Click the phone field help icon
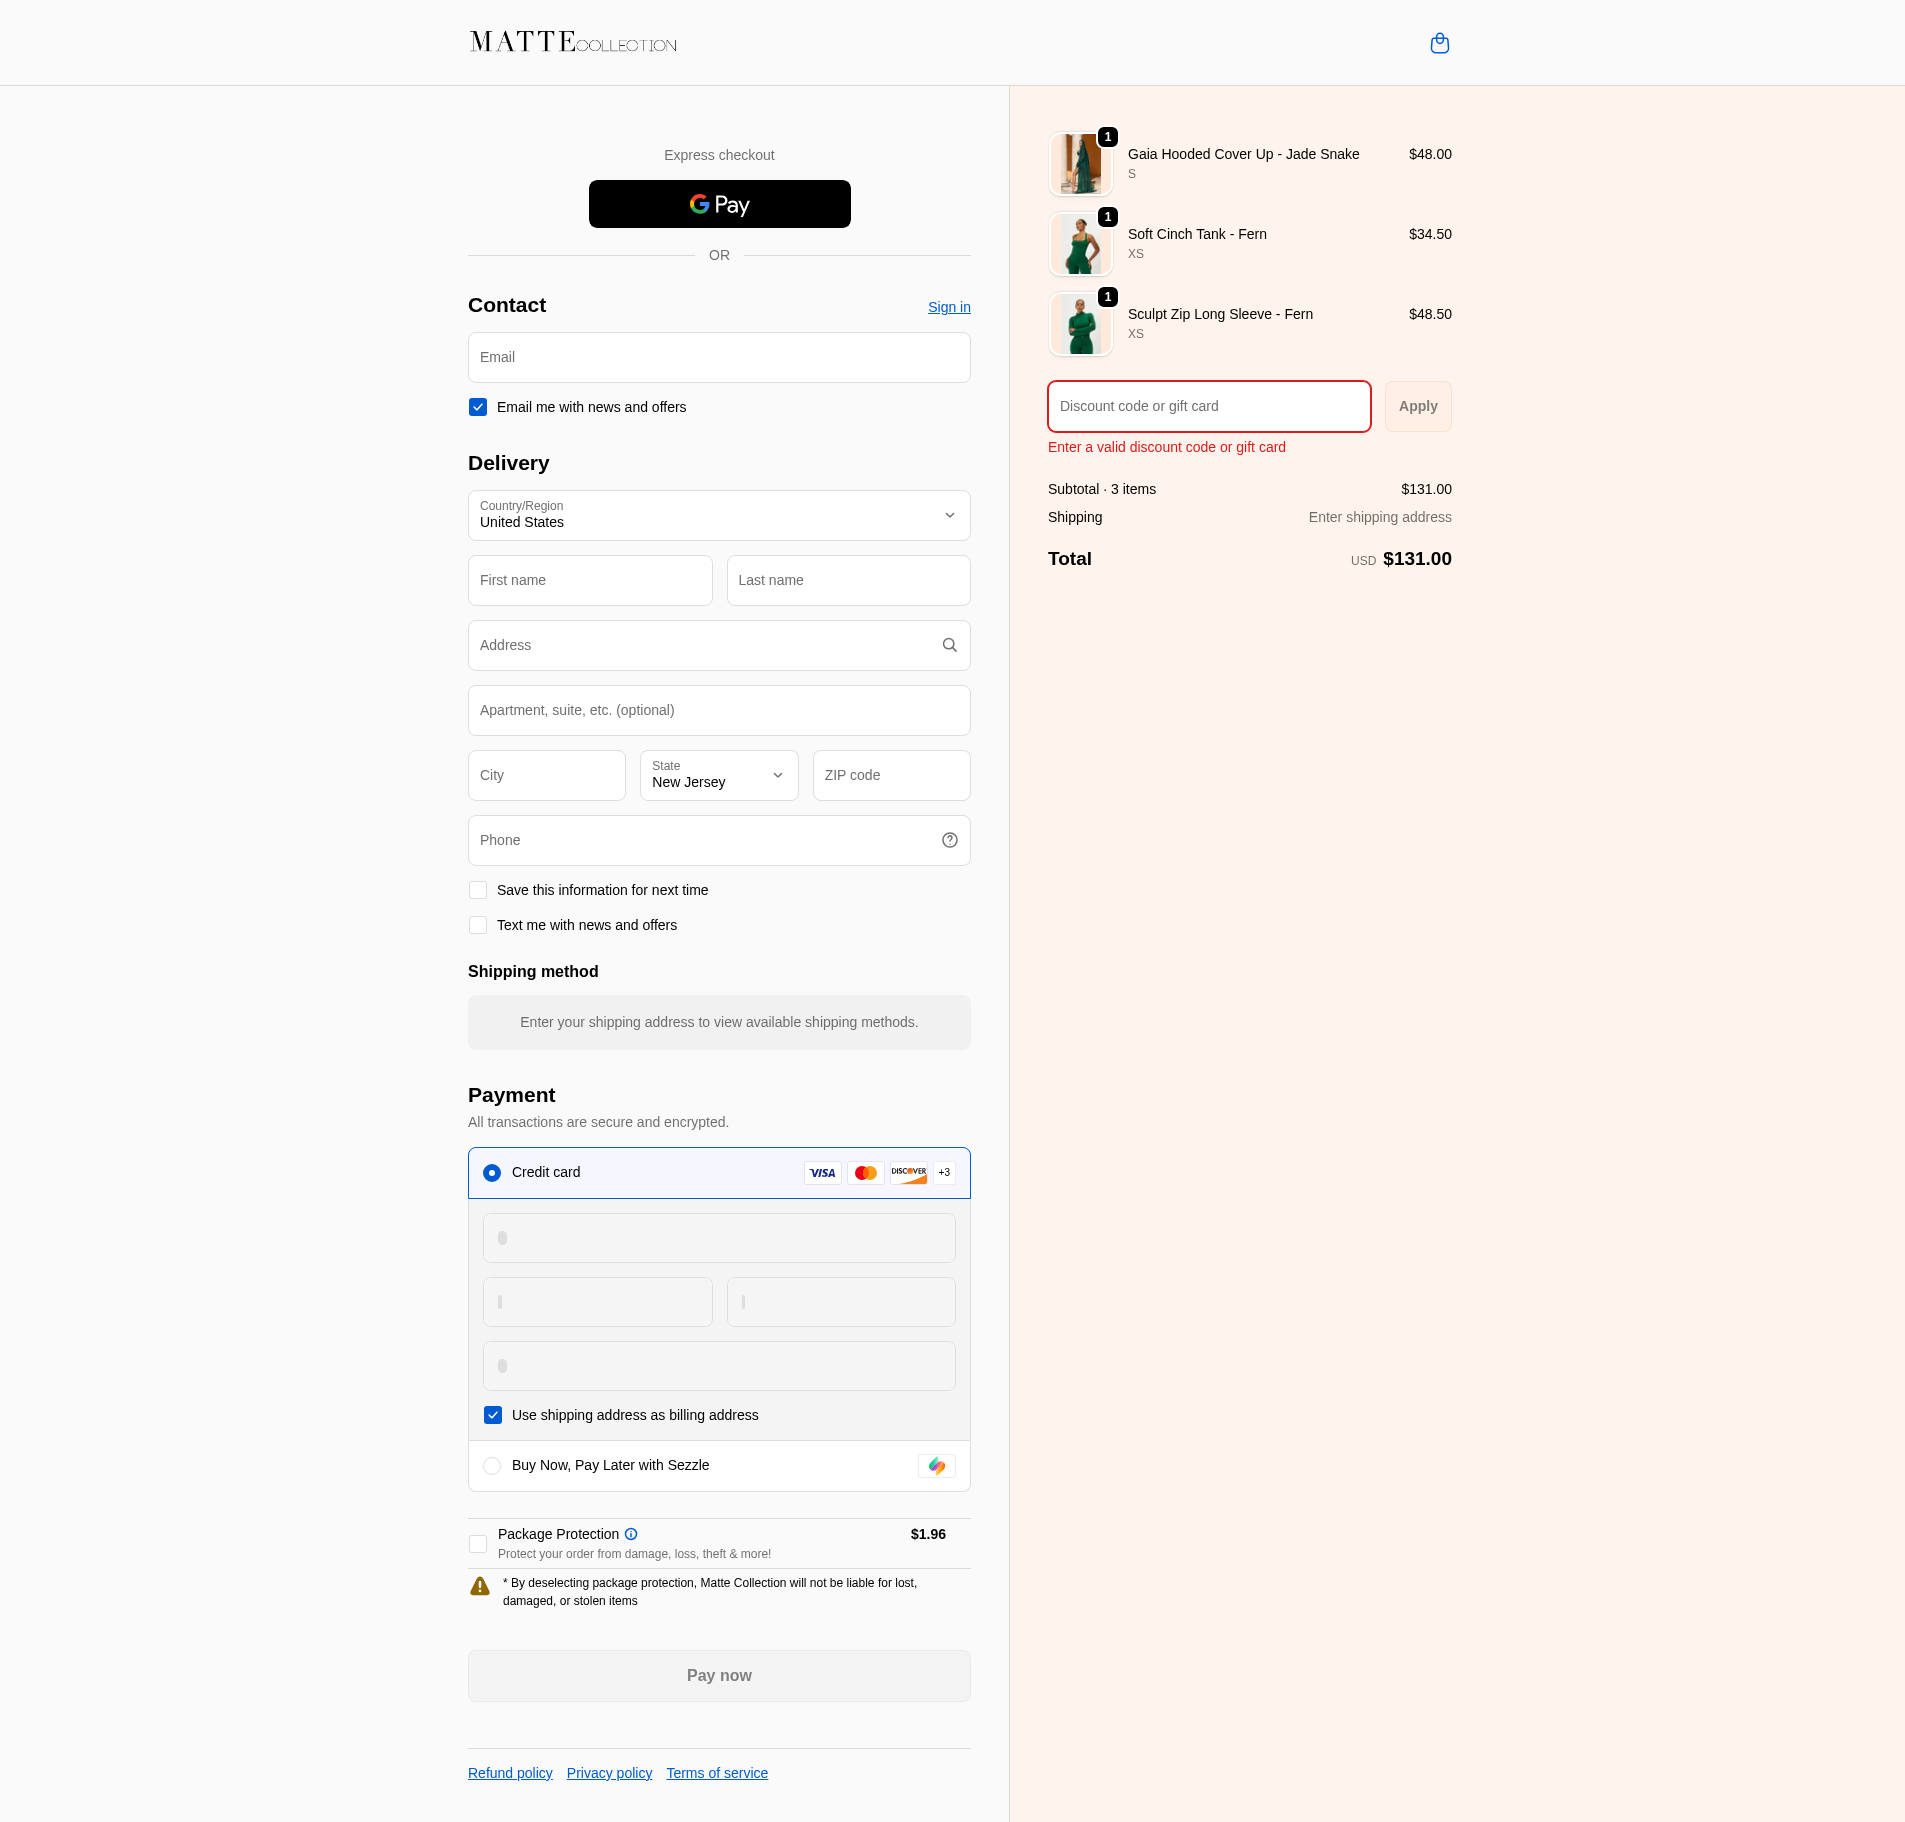Screen dimensions: 1905x1822 point(949,840)
